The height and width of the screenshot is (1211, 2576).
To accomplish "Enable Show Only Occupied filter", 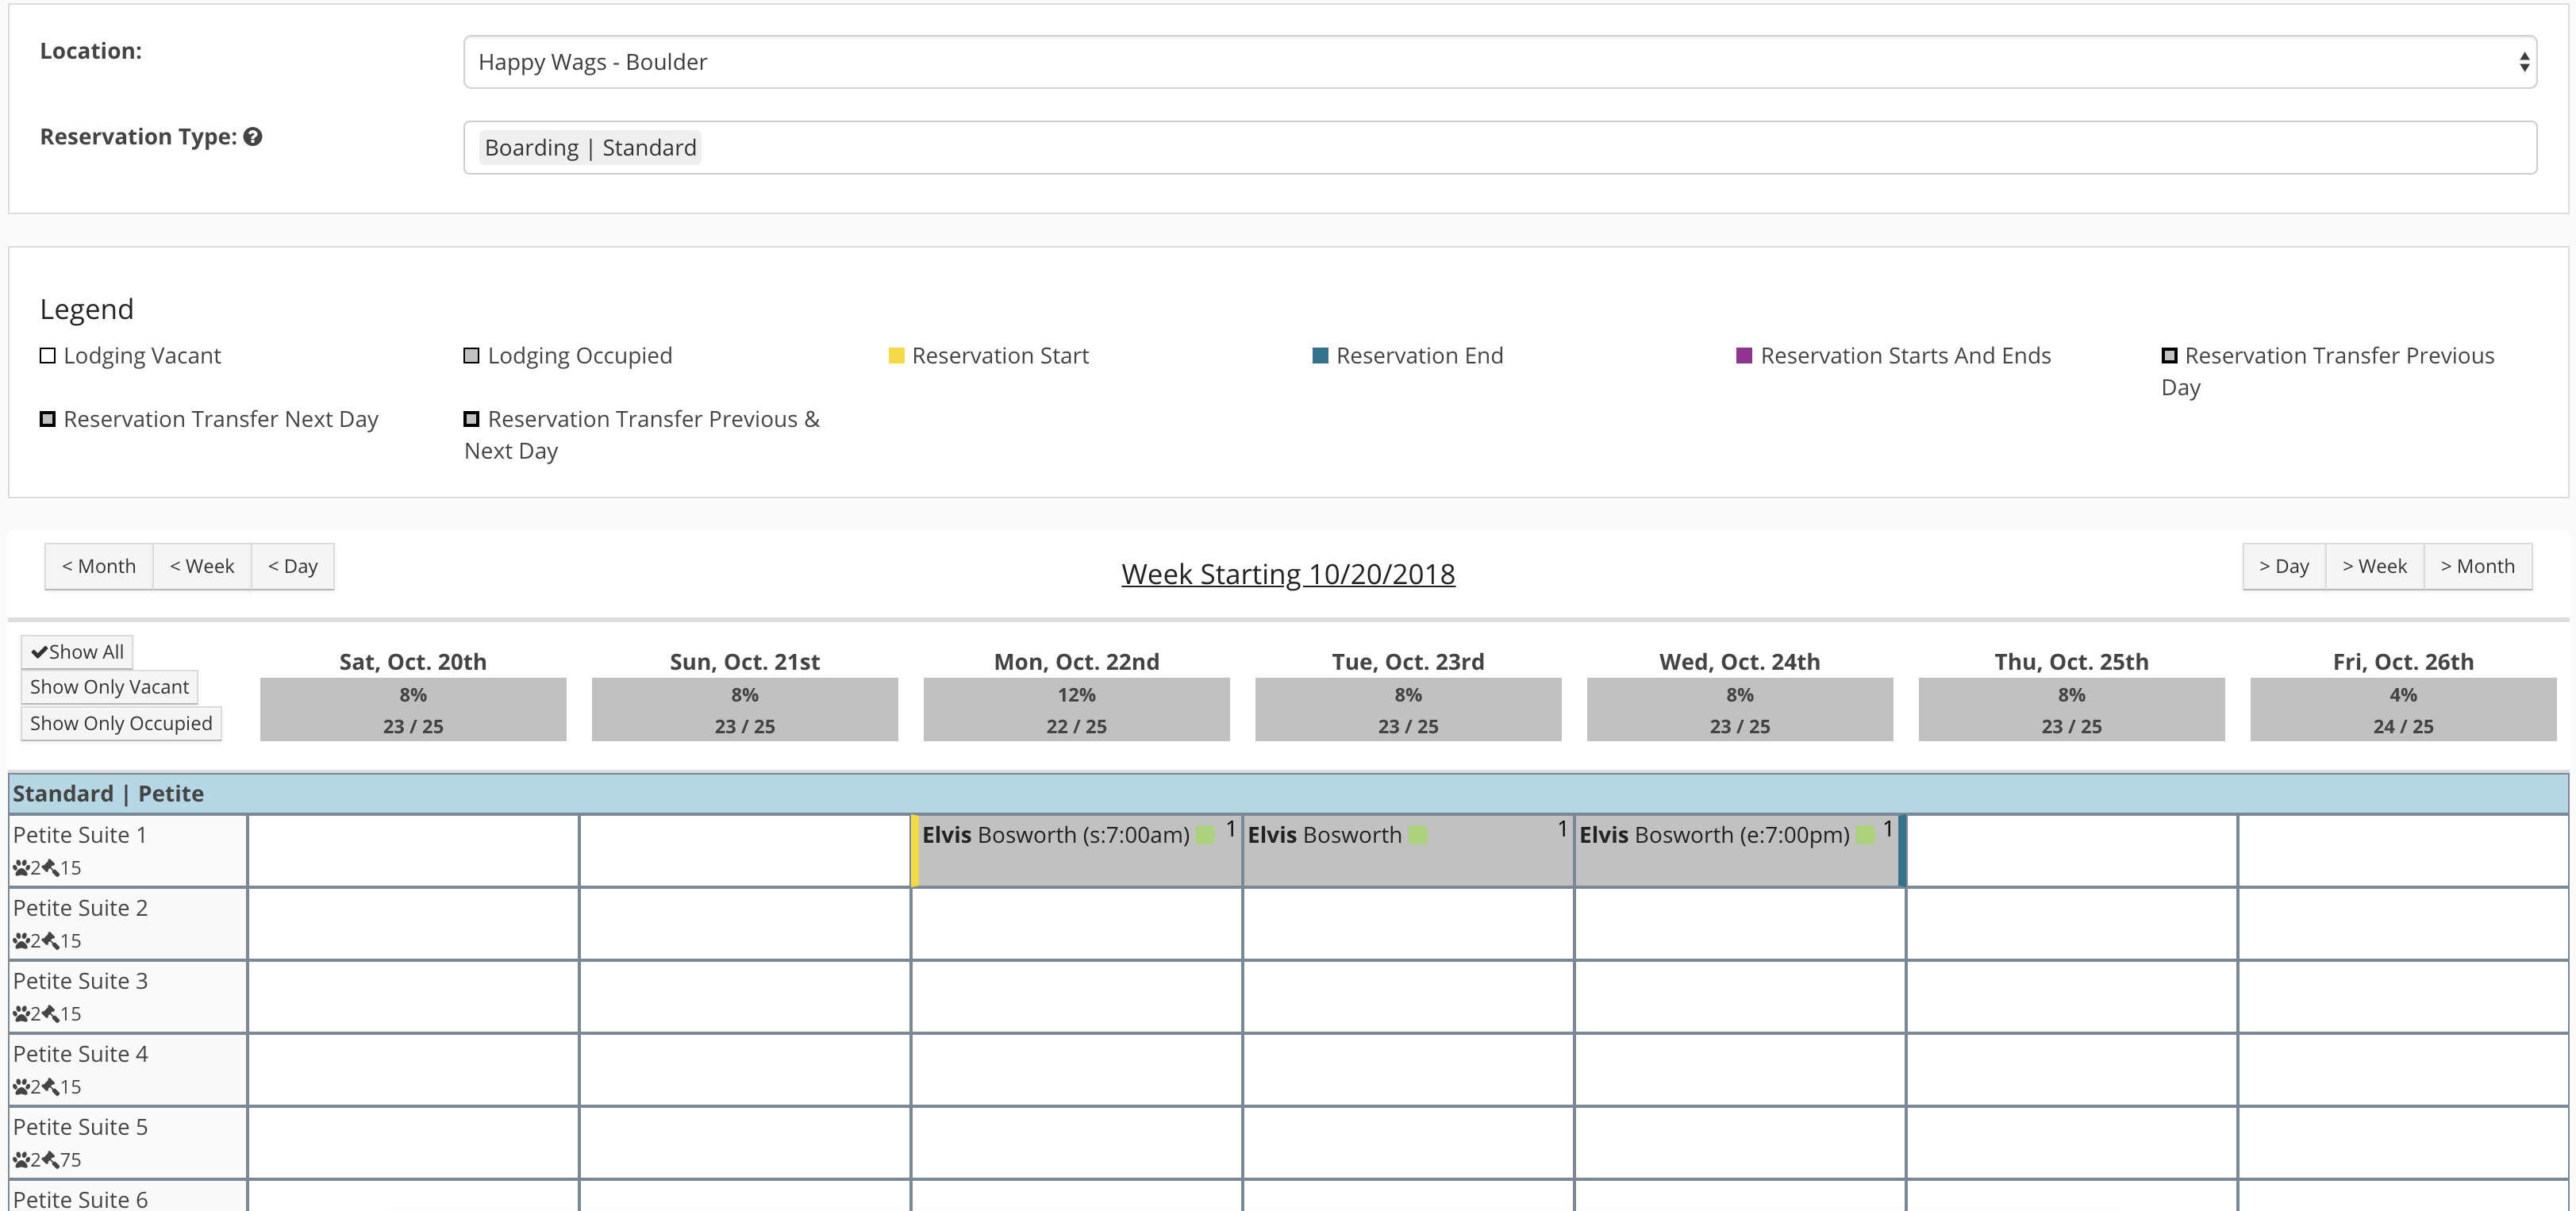I will coord(121,723).
